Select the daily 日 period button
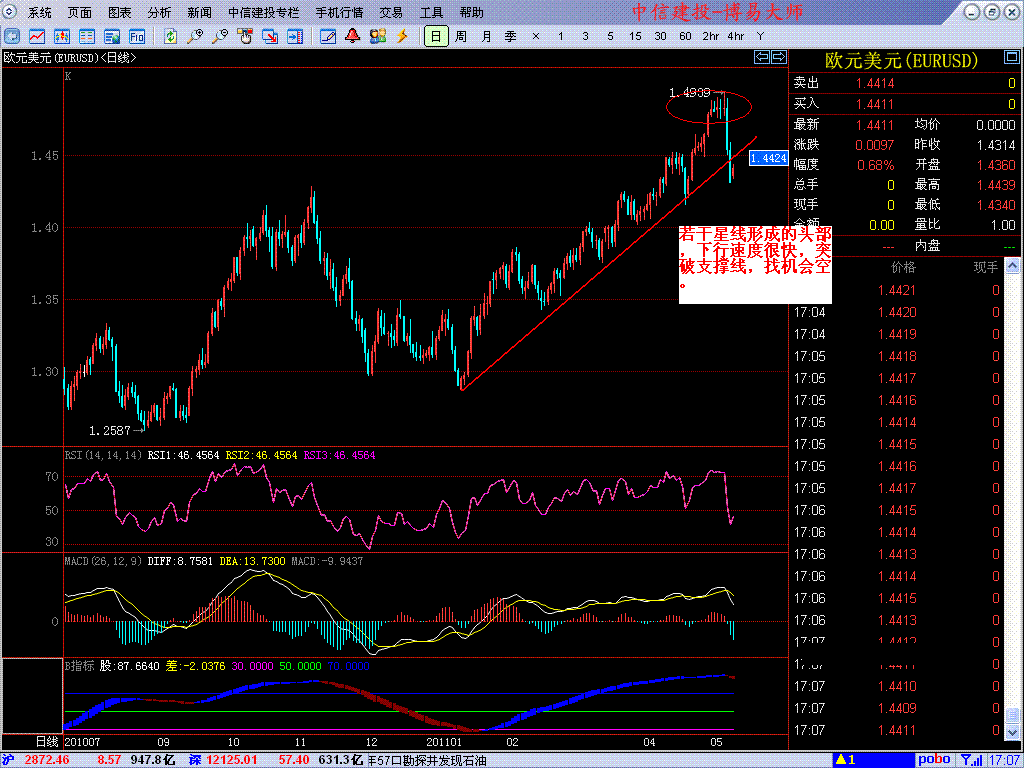Viewport: 1024px width, 768px height. tap(436, 37)
